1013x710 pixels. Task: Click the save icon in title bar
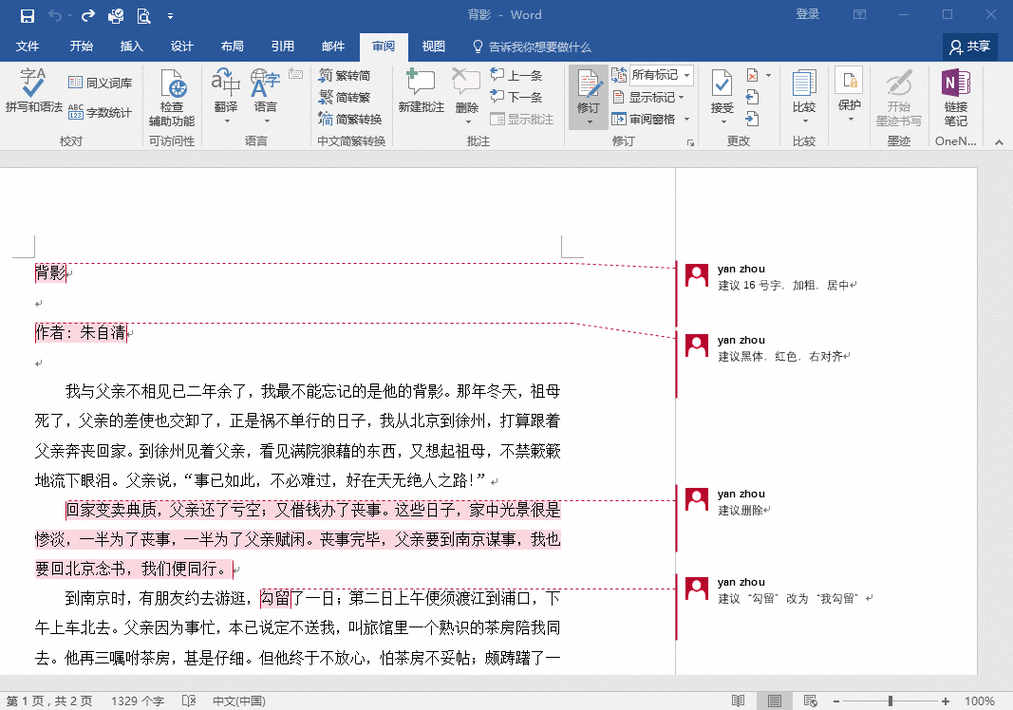[x=27, y=15]
